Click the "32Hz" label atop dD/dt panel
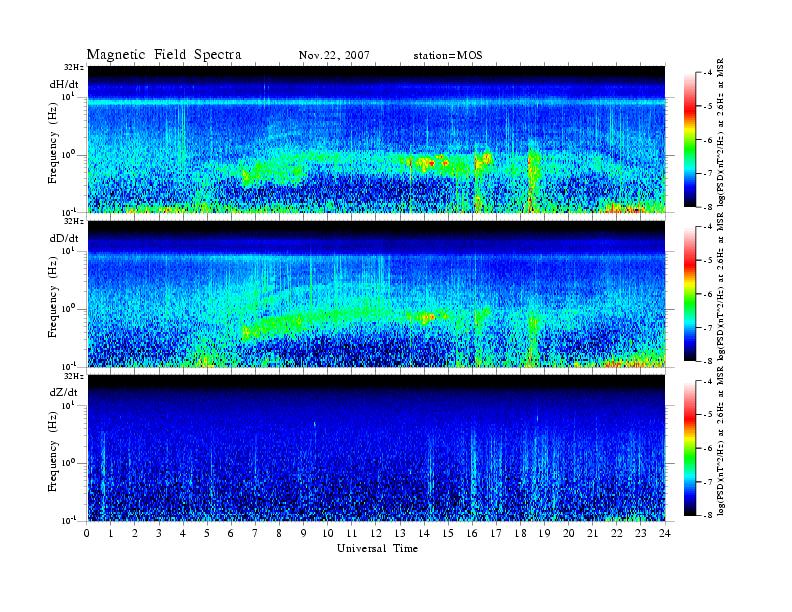The height and width of the screenshot is (612, 792). pyautogui.click(x=74, y=221)
